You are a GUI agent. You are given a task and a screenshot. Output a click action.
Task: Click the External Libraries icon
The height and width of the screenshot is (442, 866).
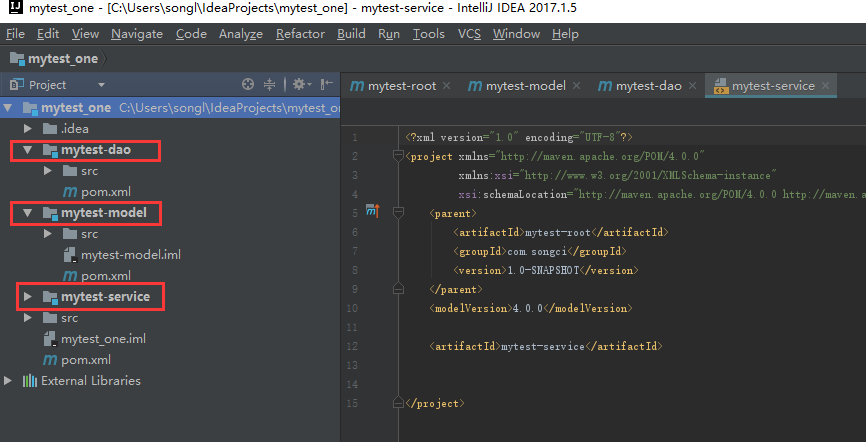30,381
